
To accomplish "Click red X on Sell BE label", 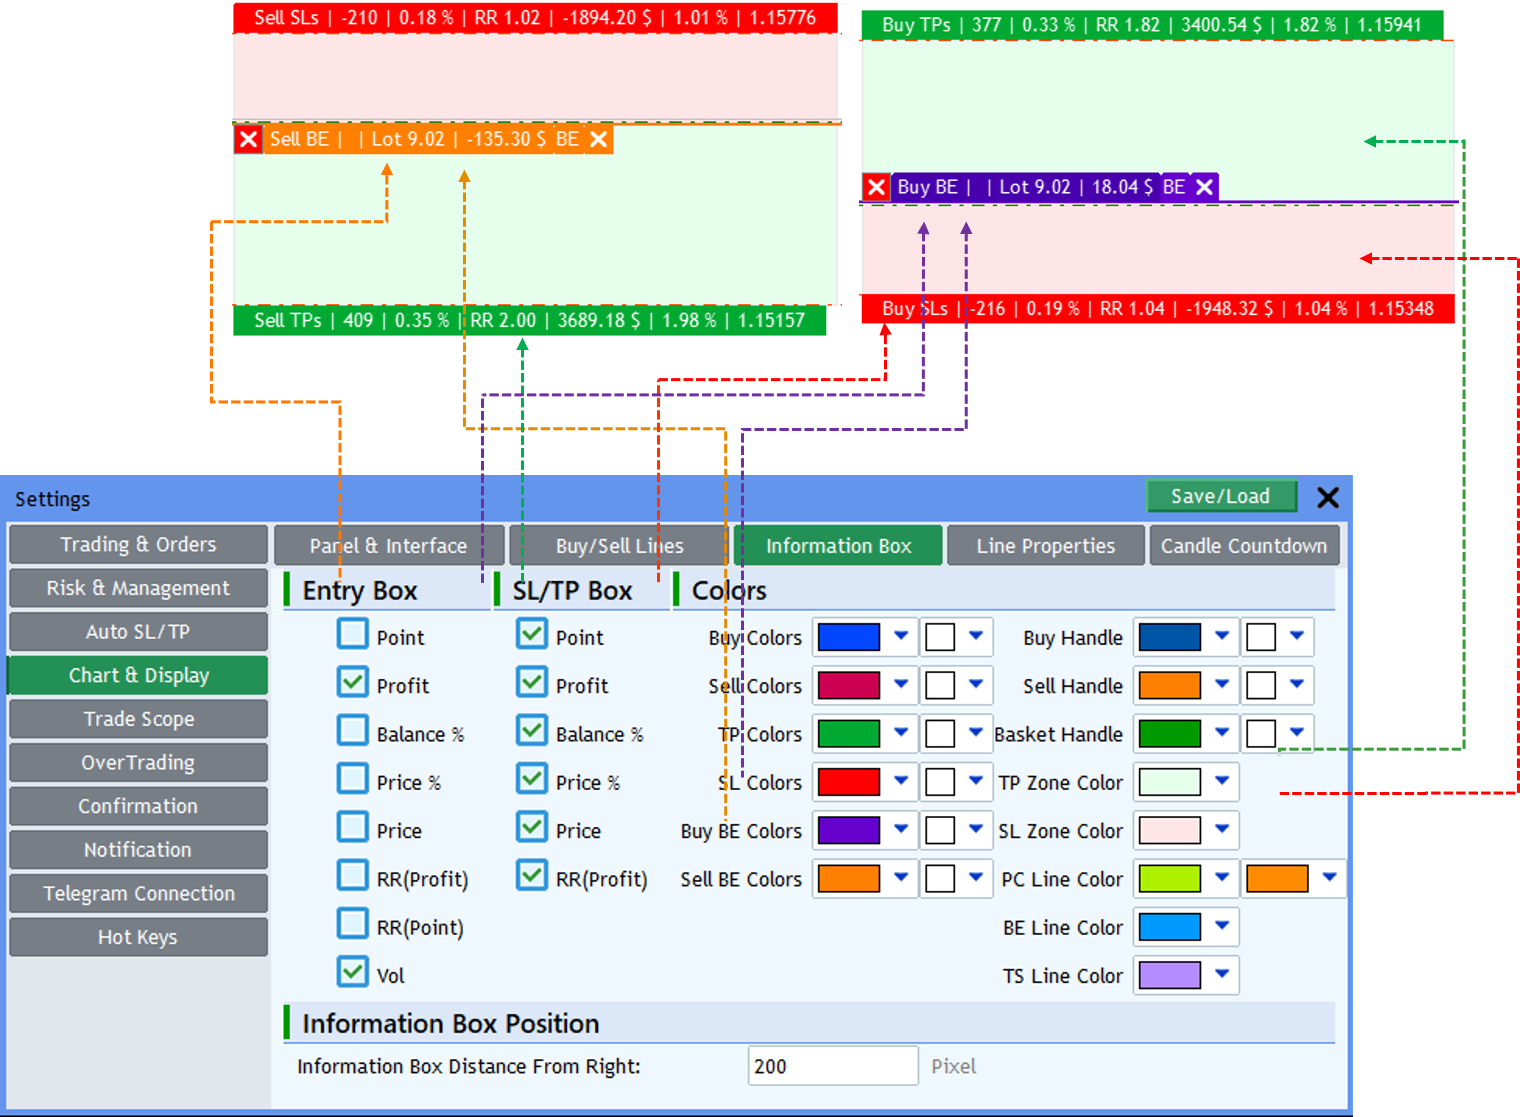I will (249, 139).
